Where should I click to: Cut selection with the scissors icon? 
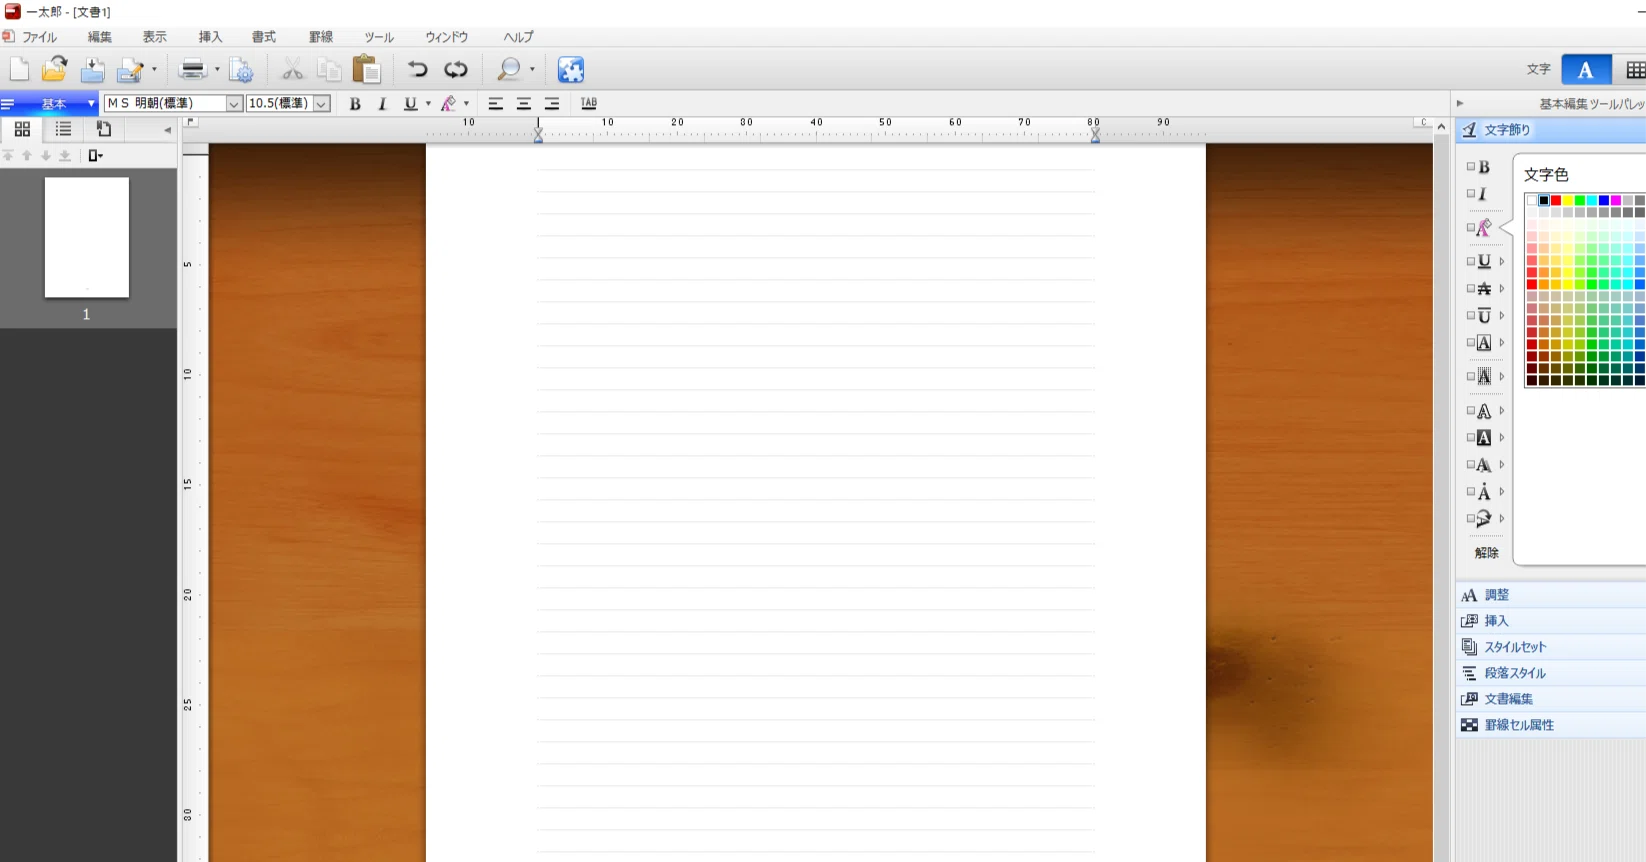292,69
